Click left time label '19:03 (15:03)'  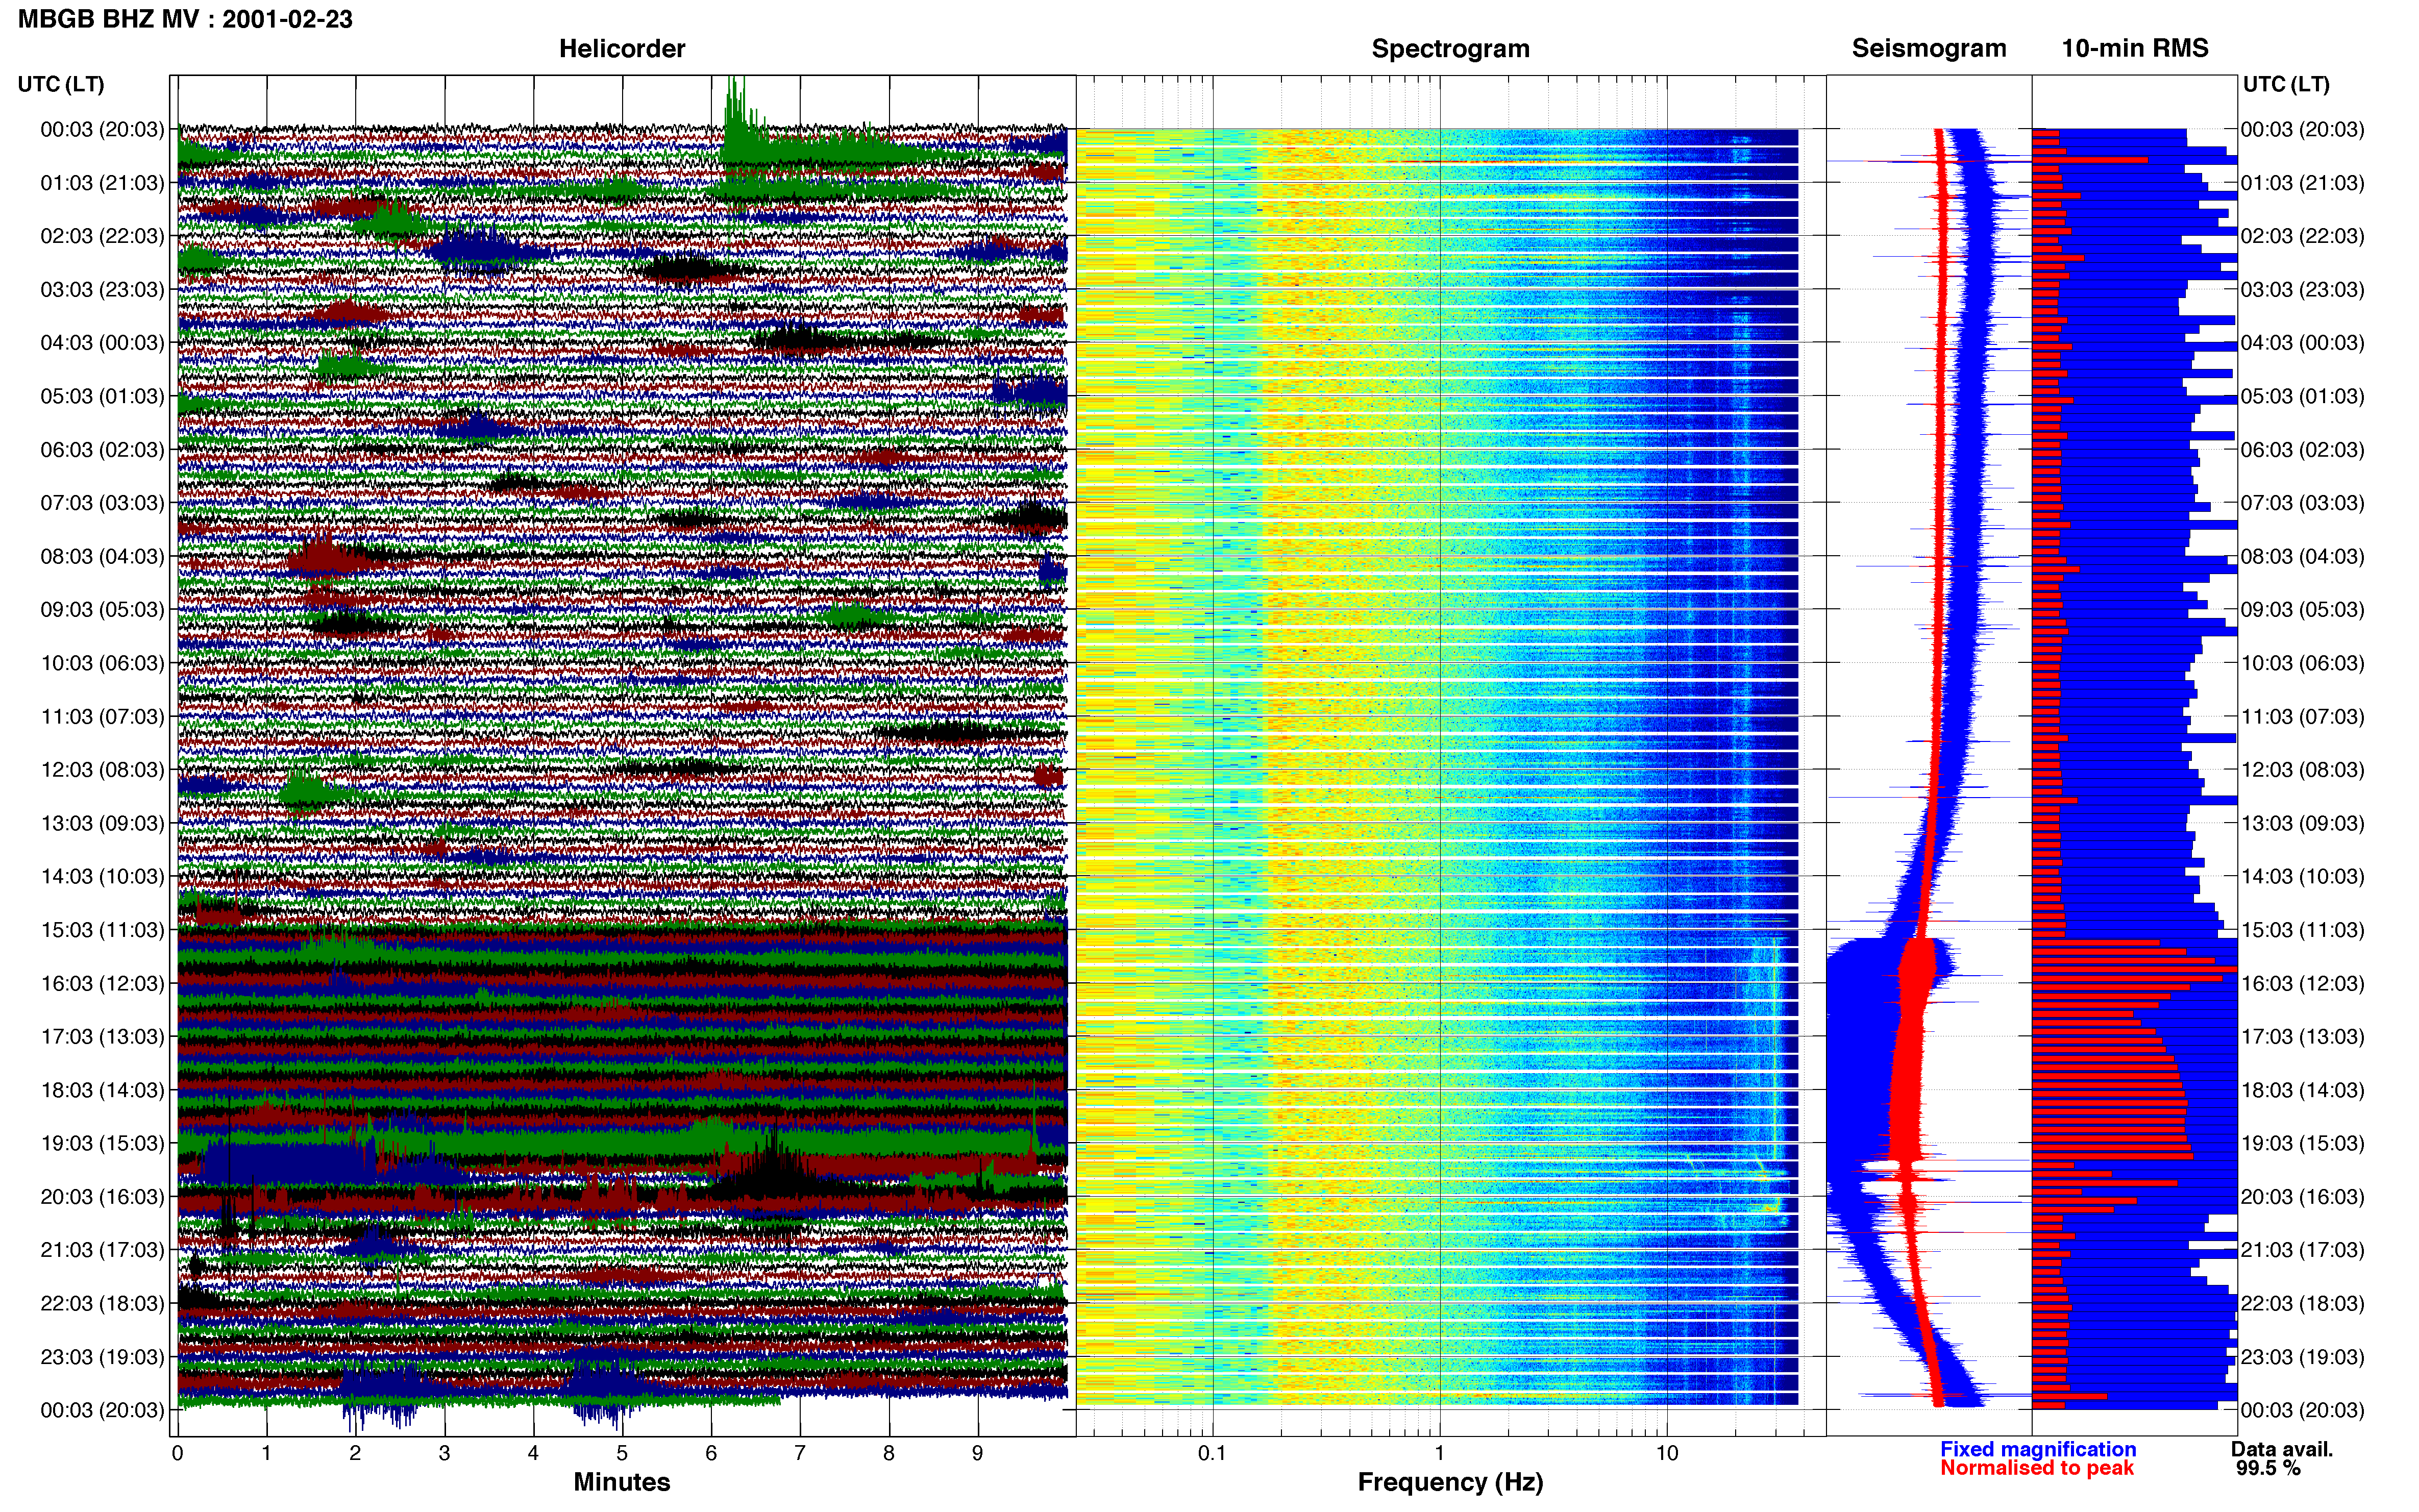pos(102,1144)
